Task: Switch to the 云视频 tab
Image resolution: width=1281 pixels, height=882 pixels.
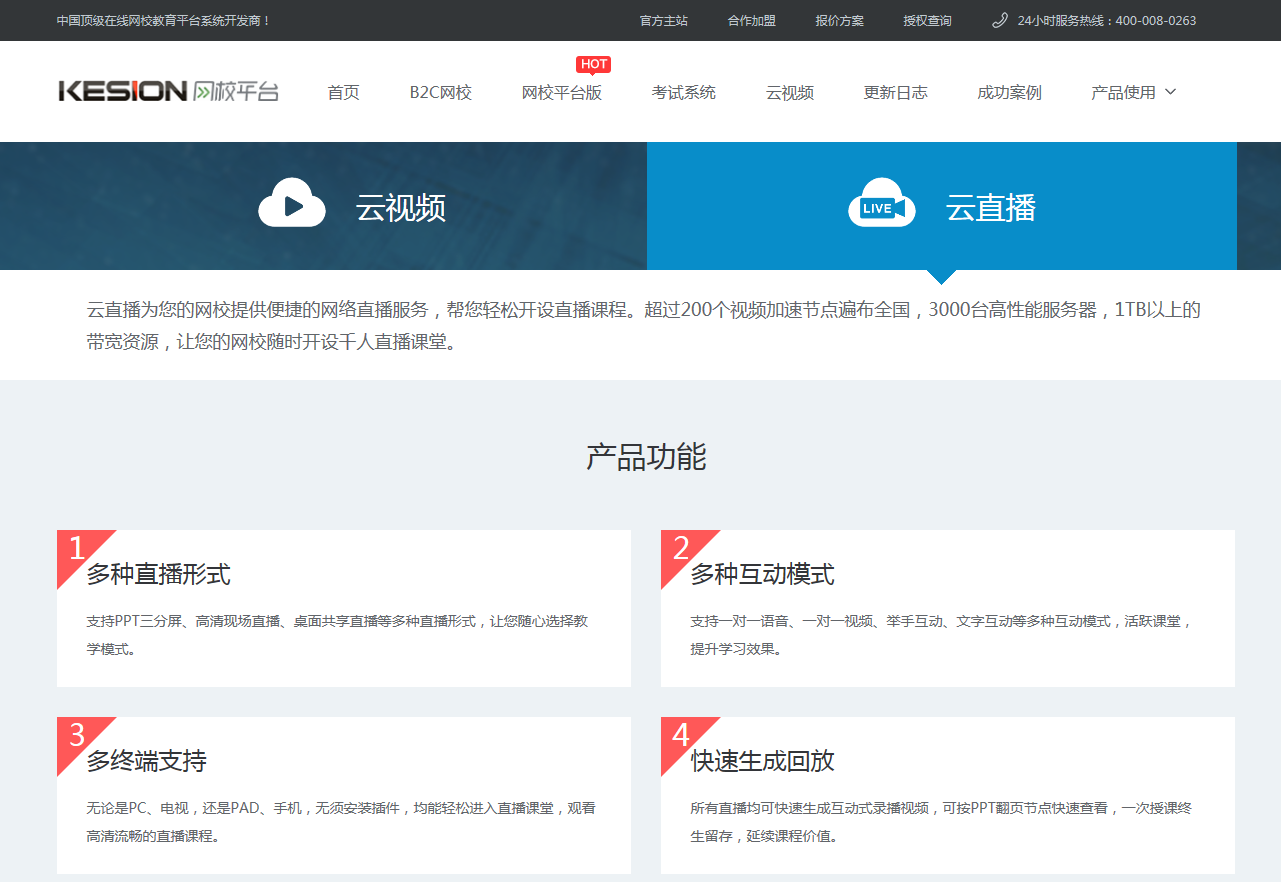Action: tap(400, 205)
